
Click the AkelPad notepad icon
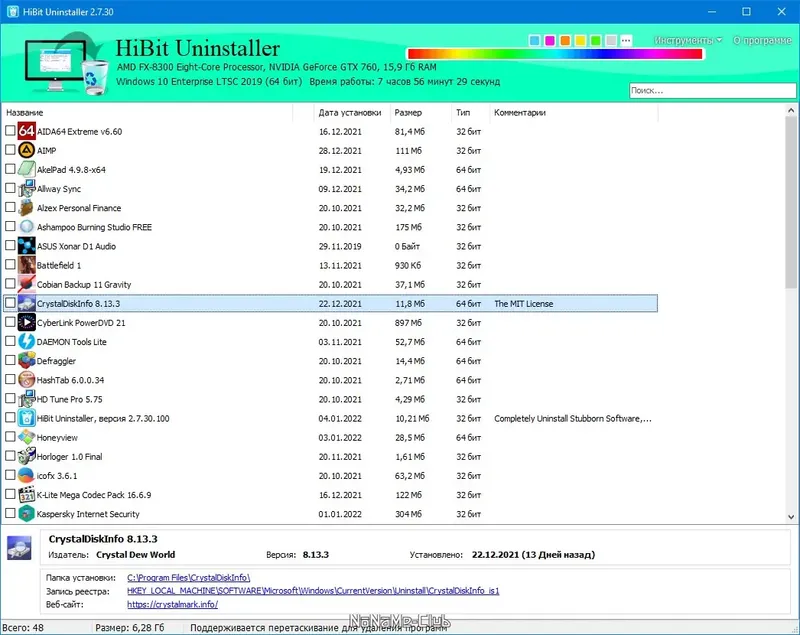(27, 169)
